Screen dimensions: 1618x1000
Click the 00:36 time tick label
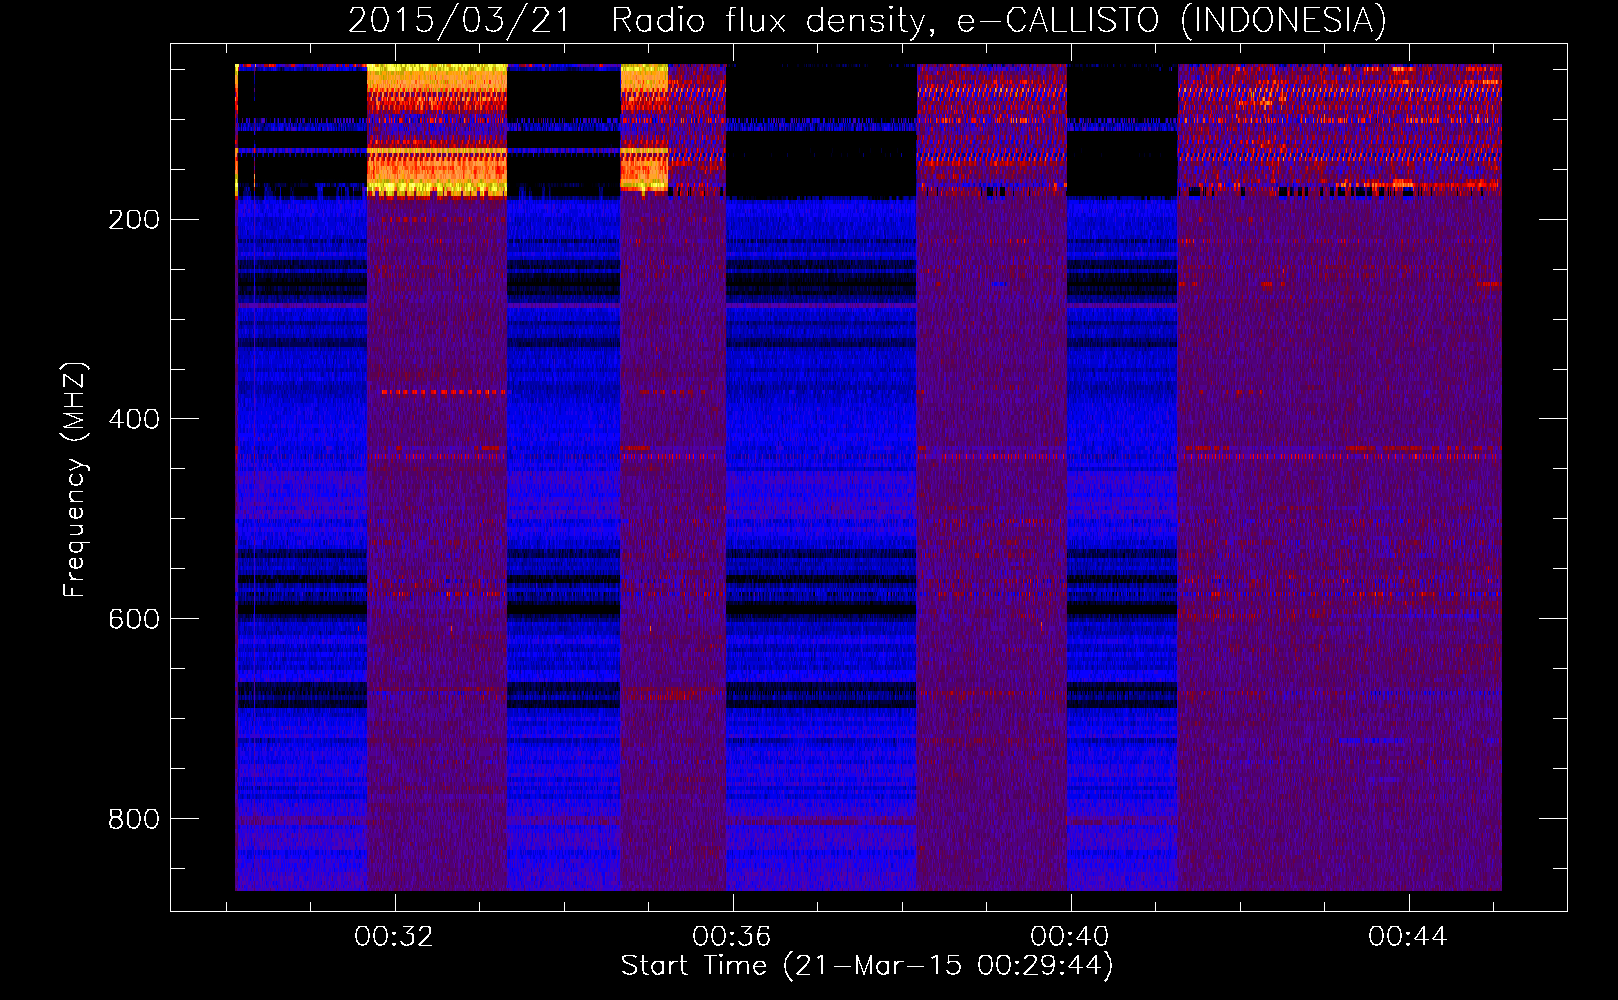(732, 936)
